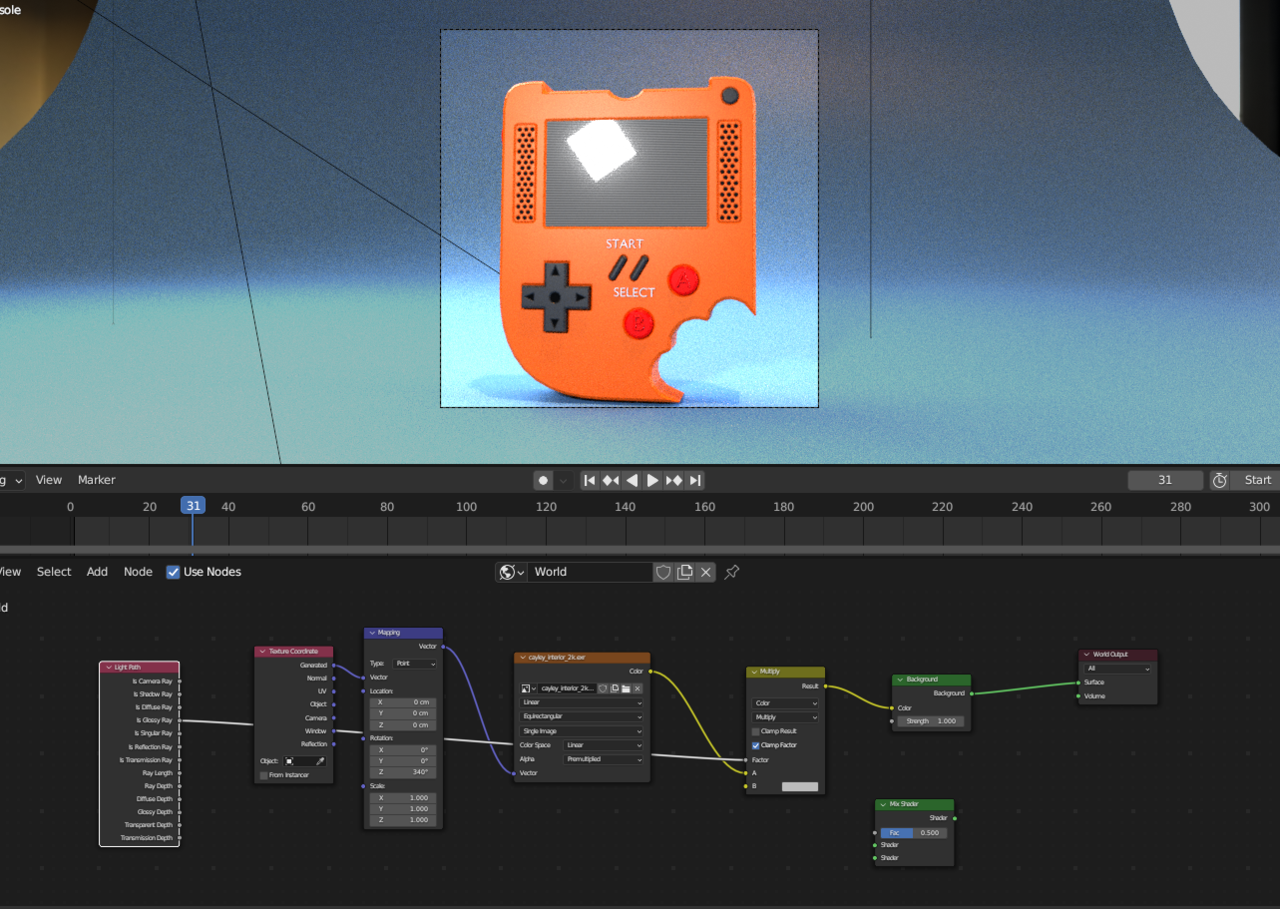Viewport: 1280px width, 909px height.
Task: Enable Clamp Result on the Multiply node
Action: click(753, 731)
